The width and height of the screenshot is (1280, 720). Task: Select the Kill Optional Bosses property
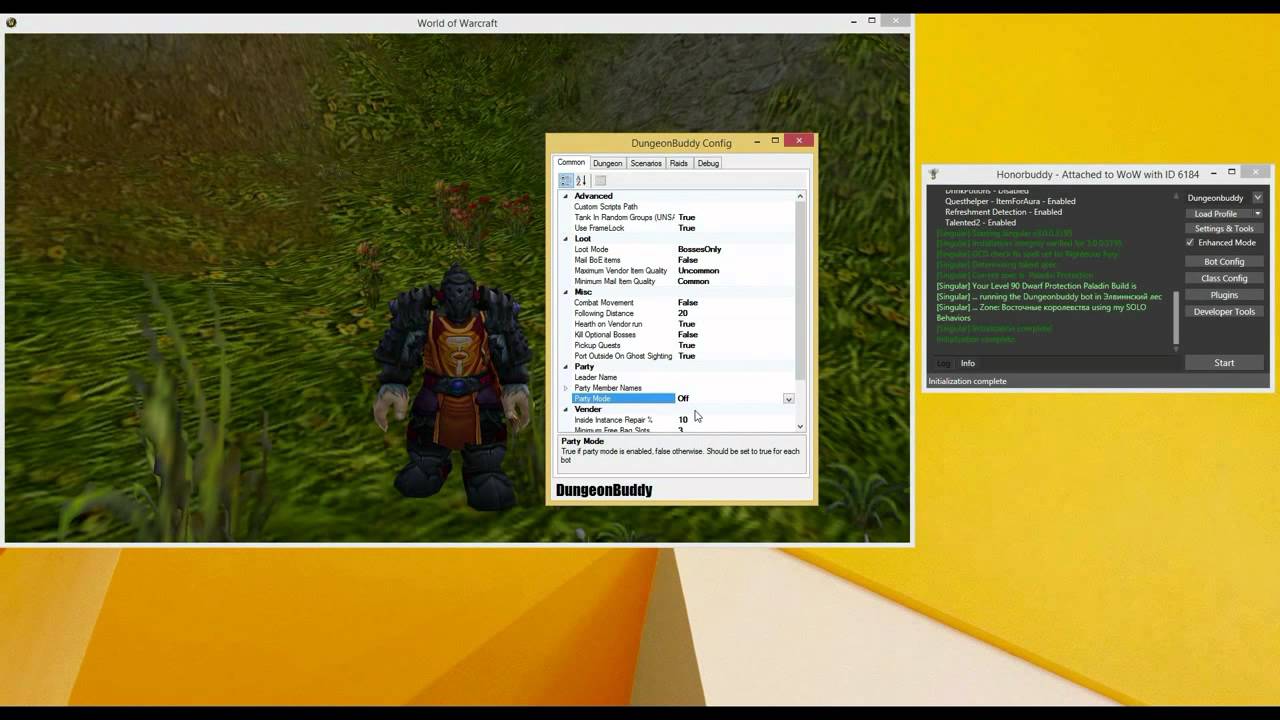pos(605,335)
